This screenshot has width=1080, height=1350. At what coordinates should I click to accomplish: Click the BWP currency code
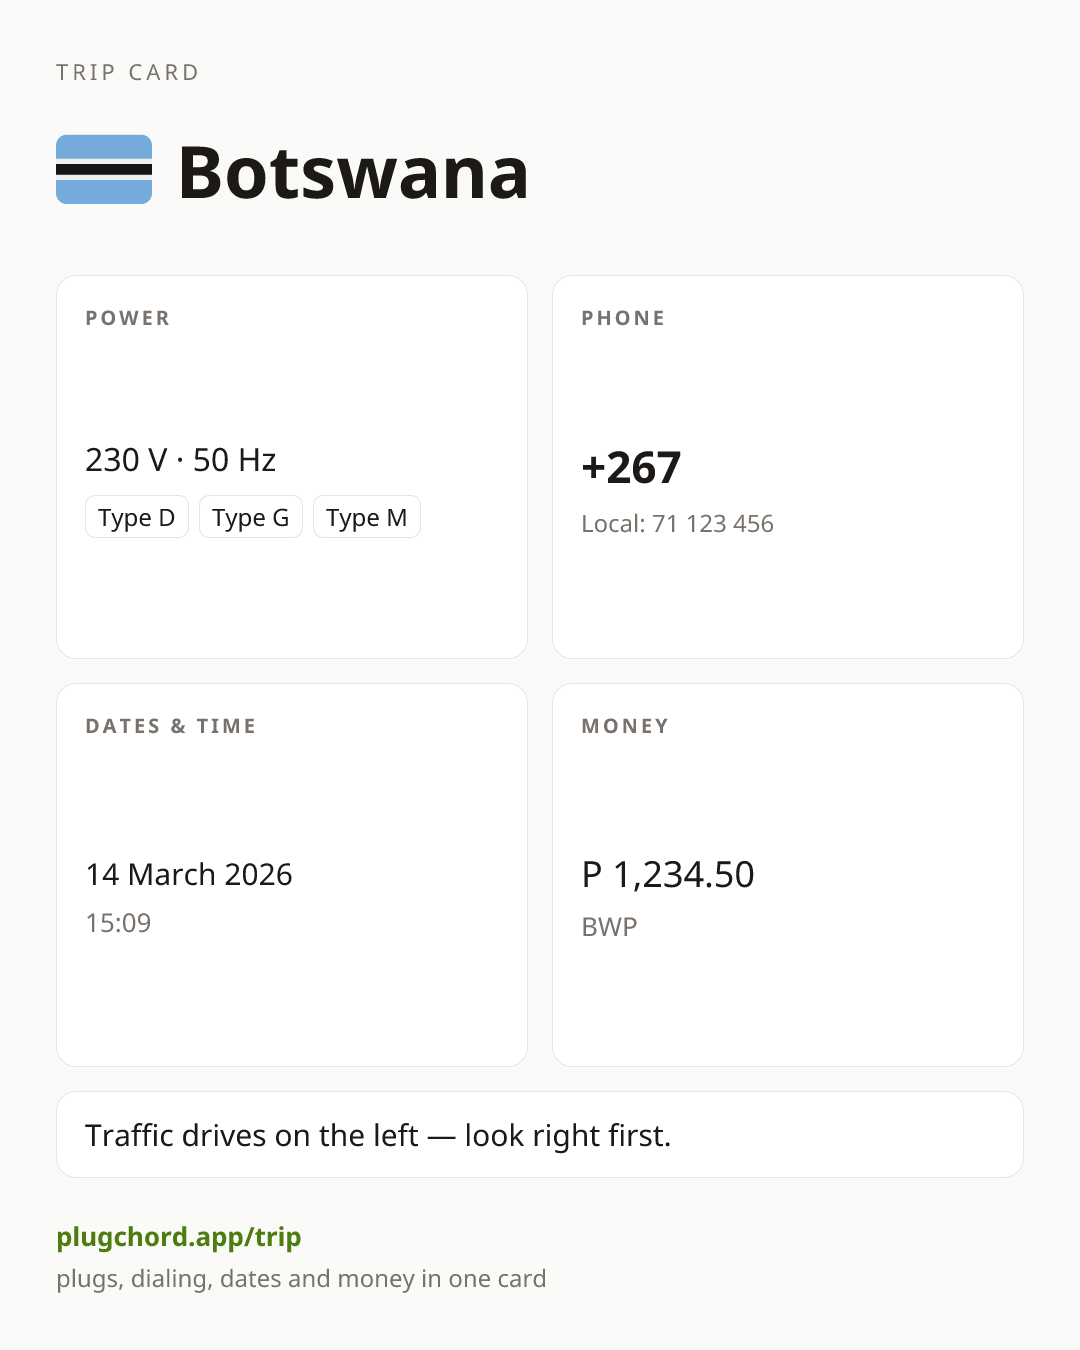point(609,926)
